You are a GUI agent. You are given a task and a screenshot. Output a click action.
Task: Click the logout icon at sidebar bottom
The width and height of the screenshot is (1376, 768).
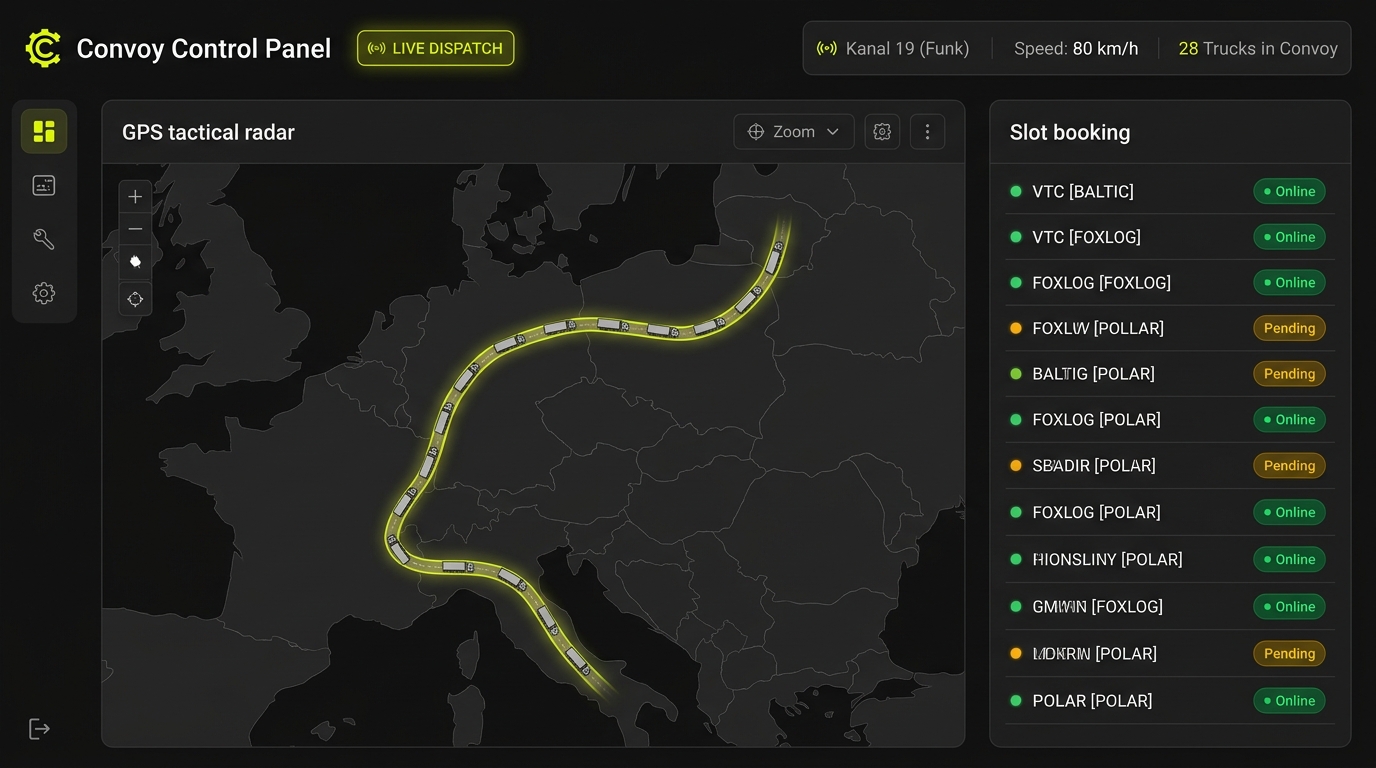39,729
